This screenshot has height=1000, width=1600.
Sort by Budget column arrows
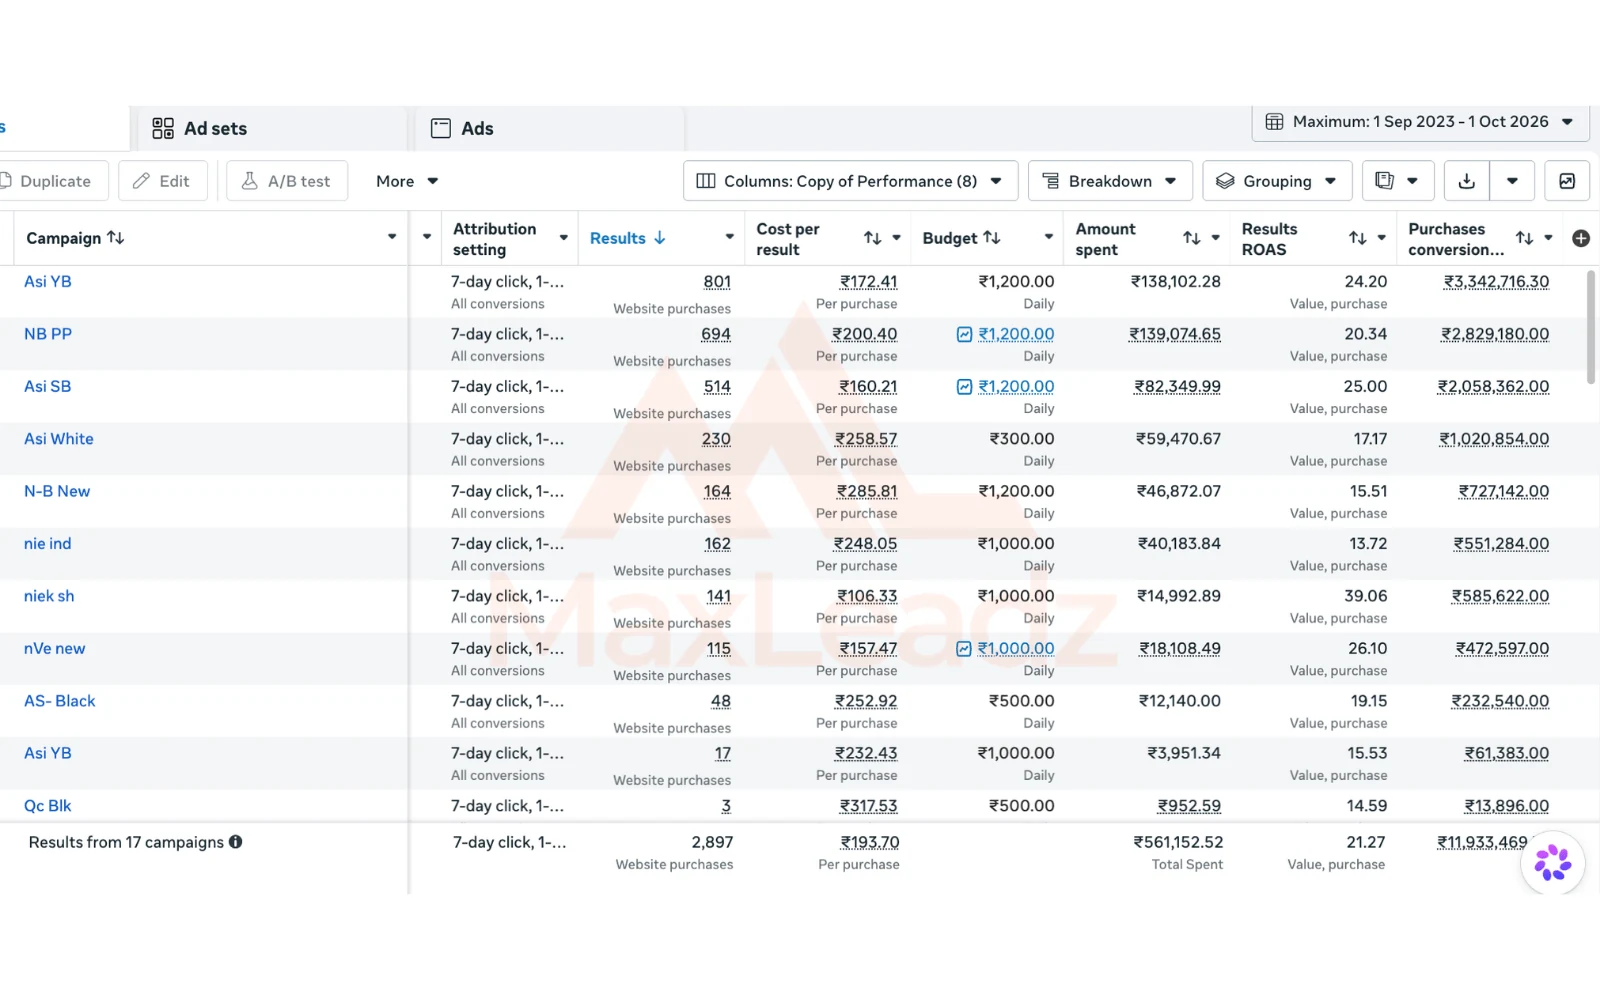(992, 238)
